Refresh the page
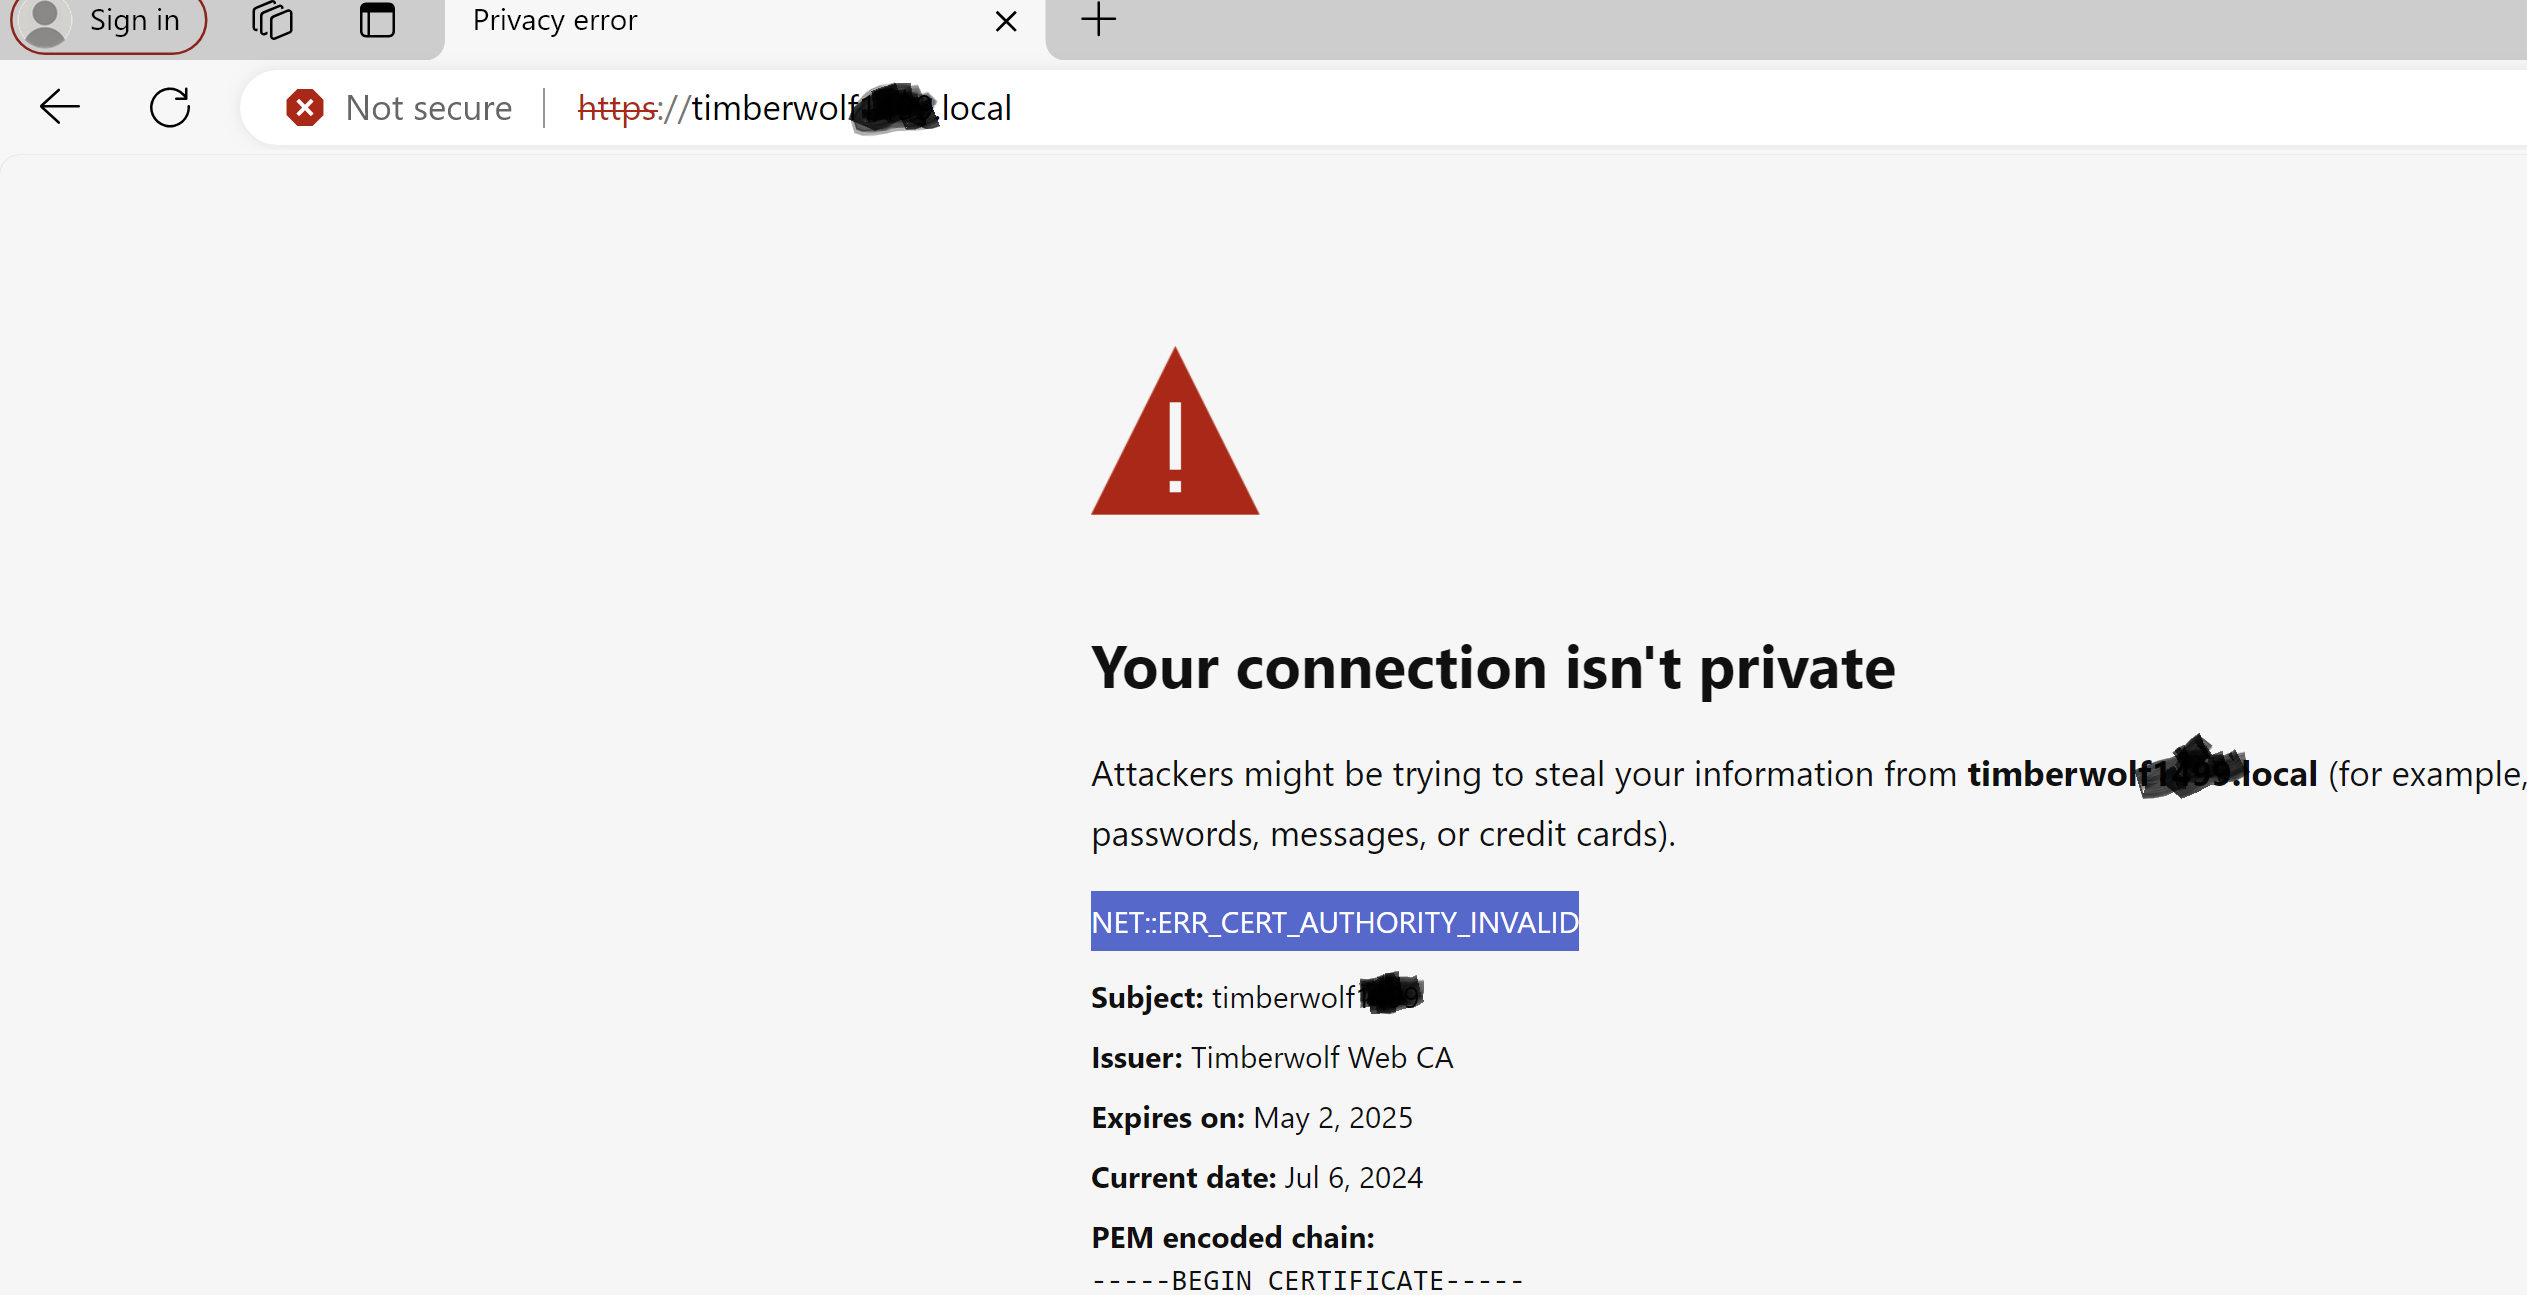The image size is (2527, 1295). [x=170, y=107]
